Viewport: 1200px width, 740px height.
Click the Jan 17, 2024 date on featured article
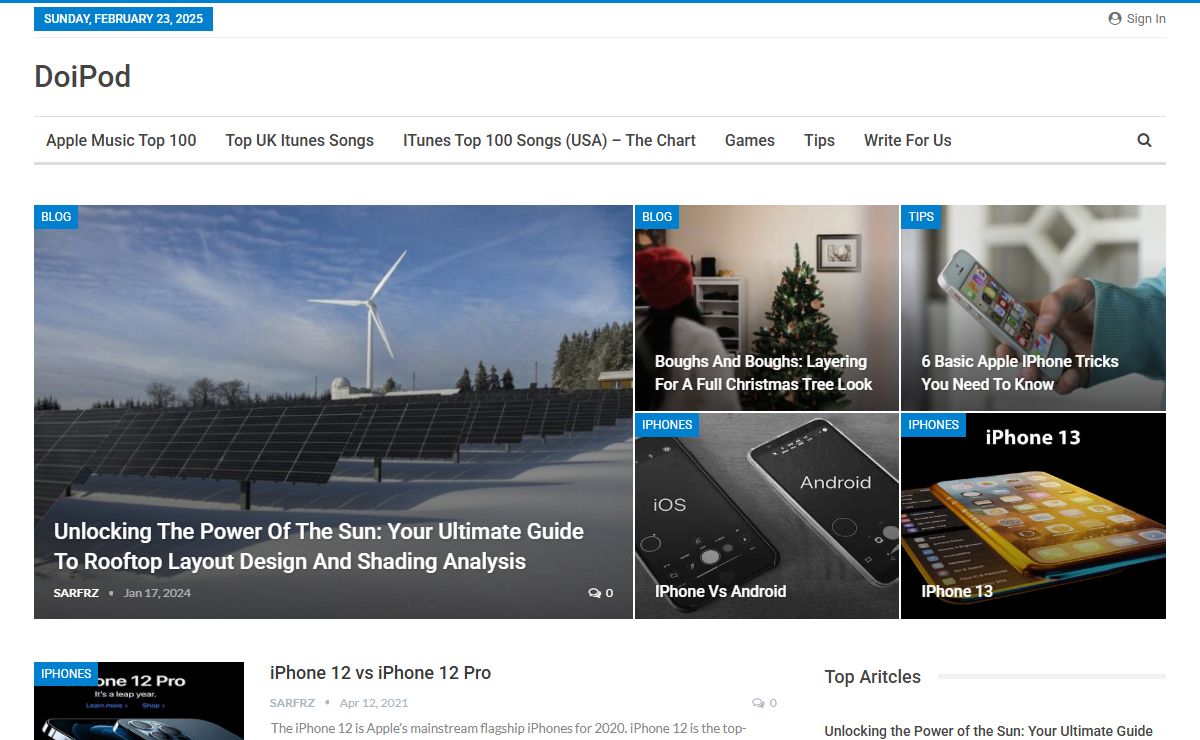157,593
